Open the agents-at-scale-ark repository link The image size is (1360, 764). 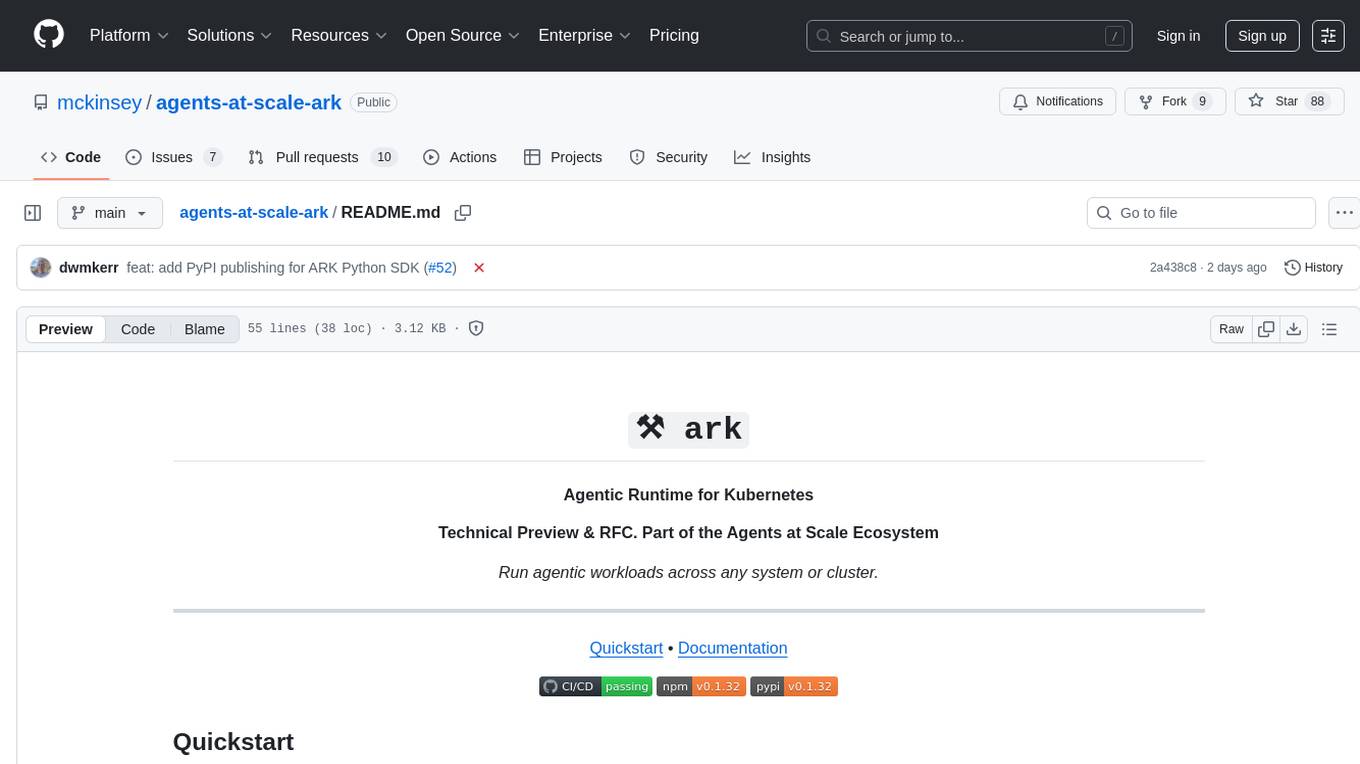tap(249, 102)
